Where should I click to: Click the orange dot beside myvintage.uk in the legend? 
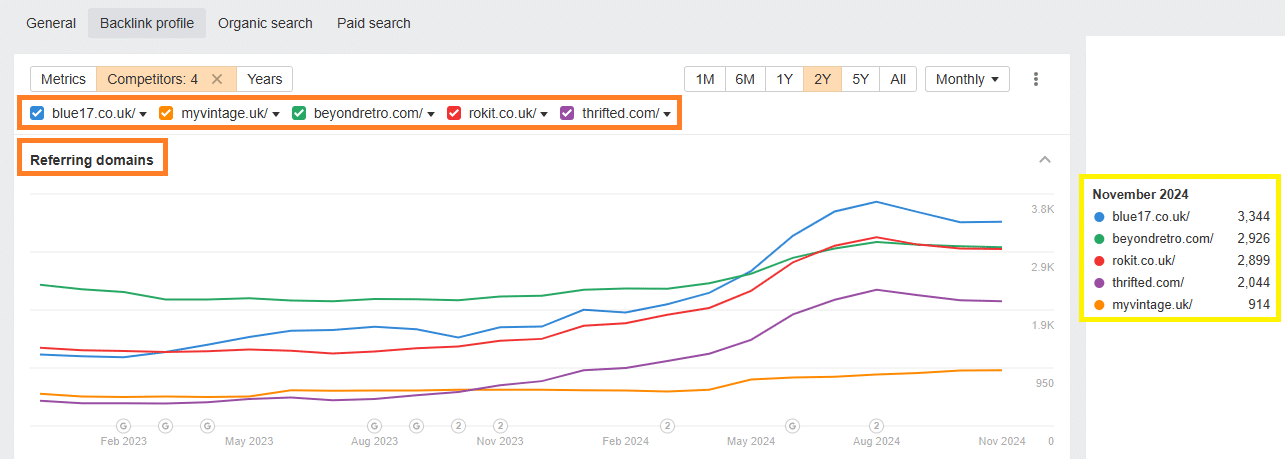[x=1099, y=304]
